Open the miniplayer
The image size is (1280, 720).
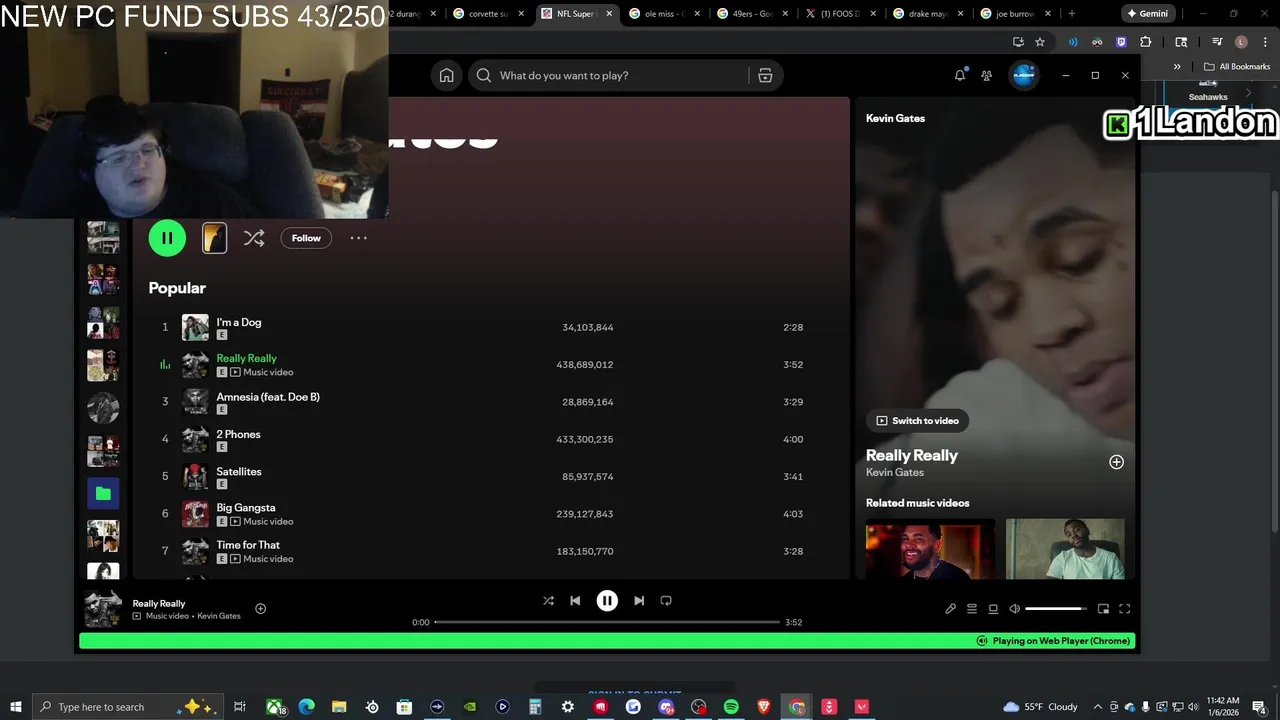click(x=1103, y=608)
